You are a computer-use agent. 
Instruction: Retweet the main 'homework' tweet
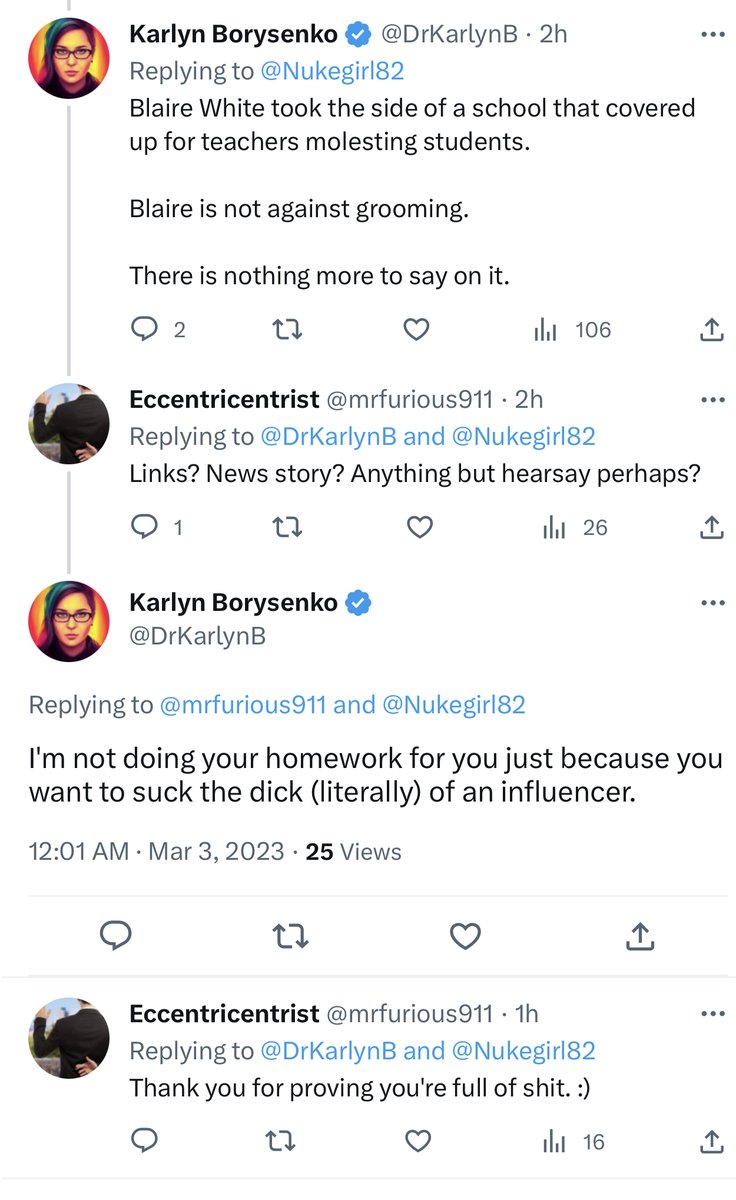click(x=290, y=936)
